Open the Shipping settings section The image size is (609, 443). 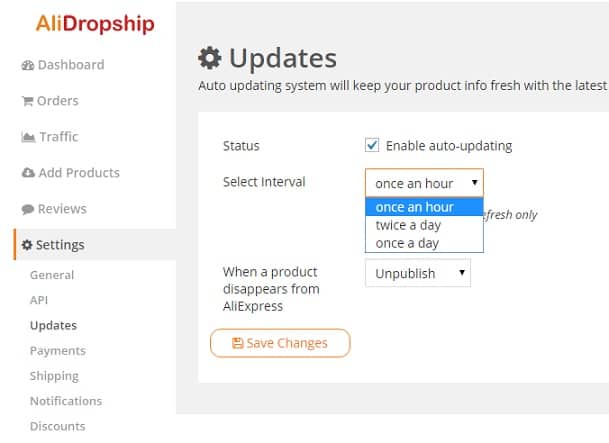[x=54, y=376]
